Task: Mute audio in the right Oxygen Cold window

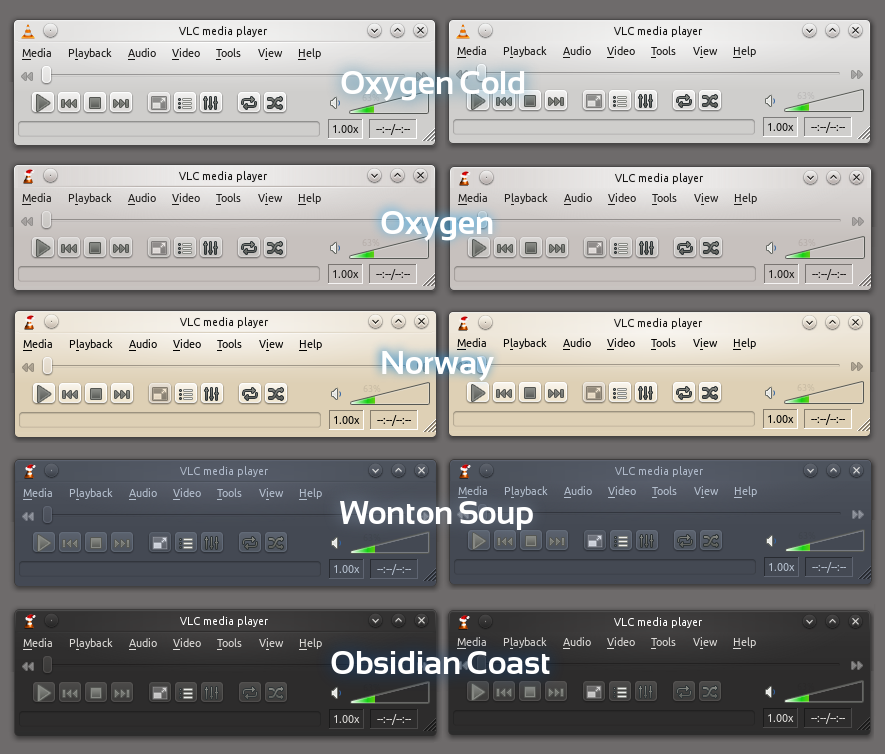Action: click(770, 101)
